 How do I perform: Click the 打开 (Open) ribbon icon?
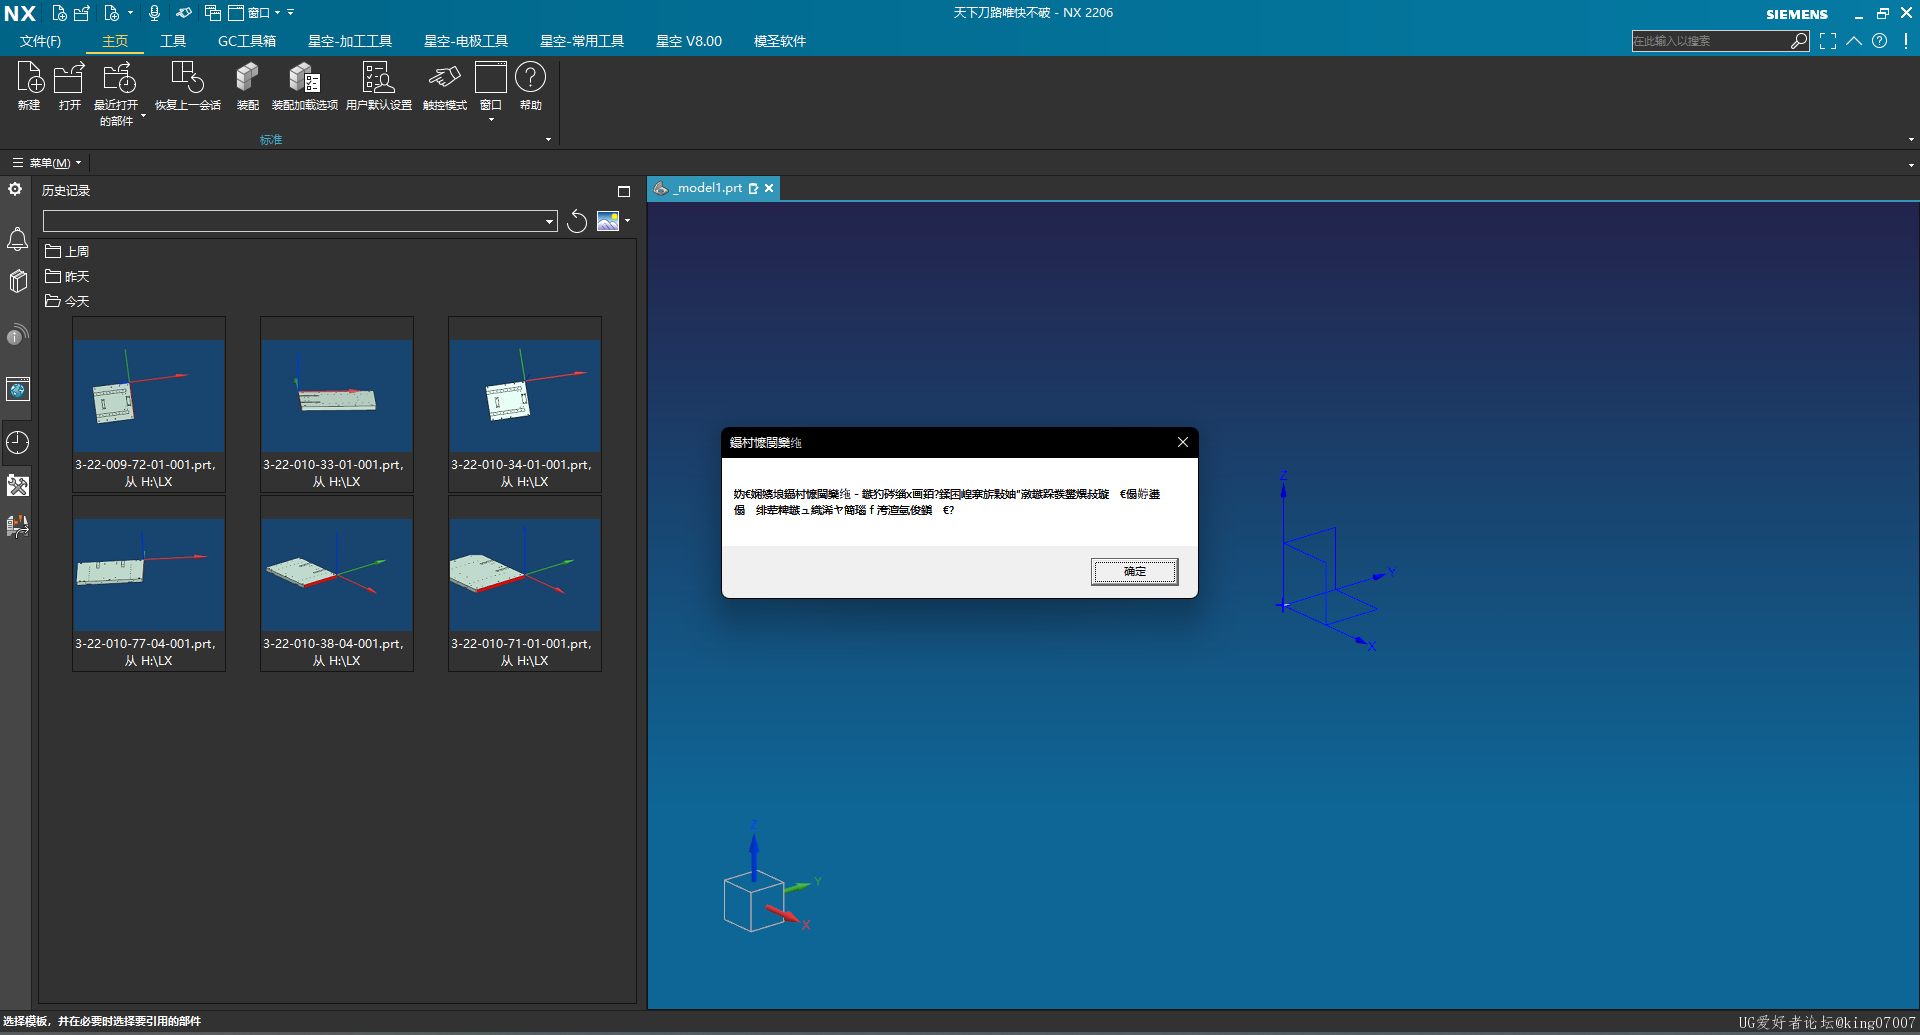[x=69, y=86]
